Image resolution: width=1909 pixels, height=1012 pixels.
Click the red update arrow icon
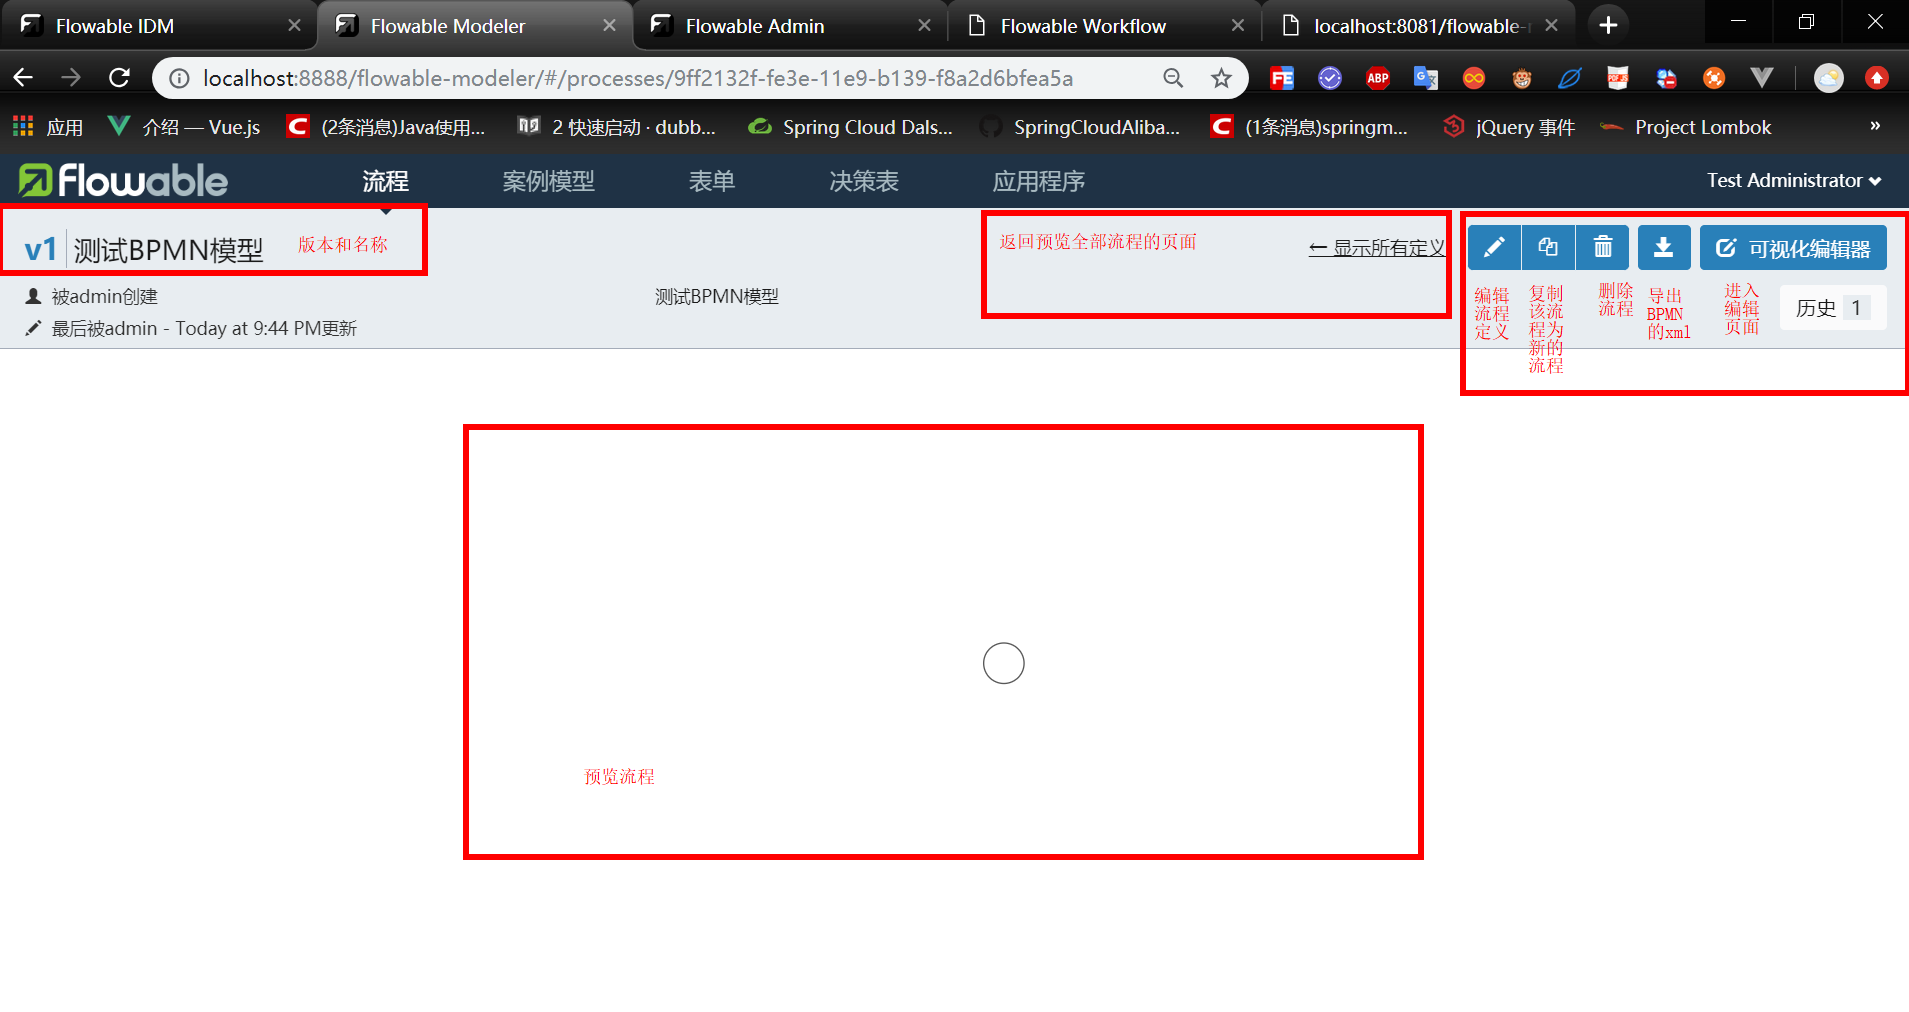pyautogui.click(x=1877, y=78)
